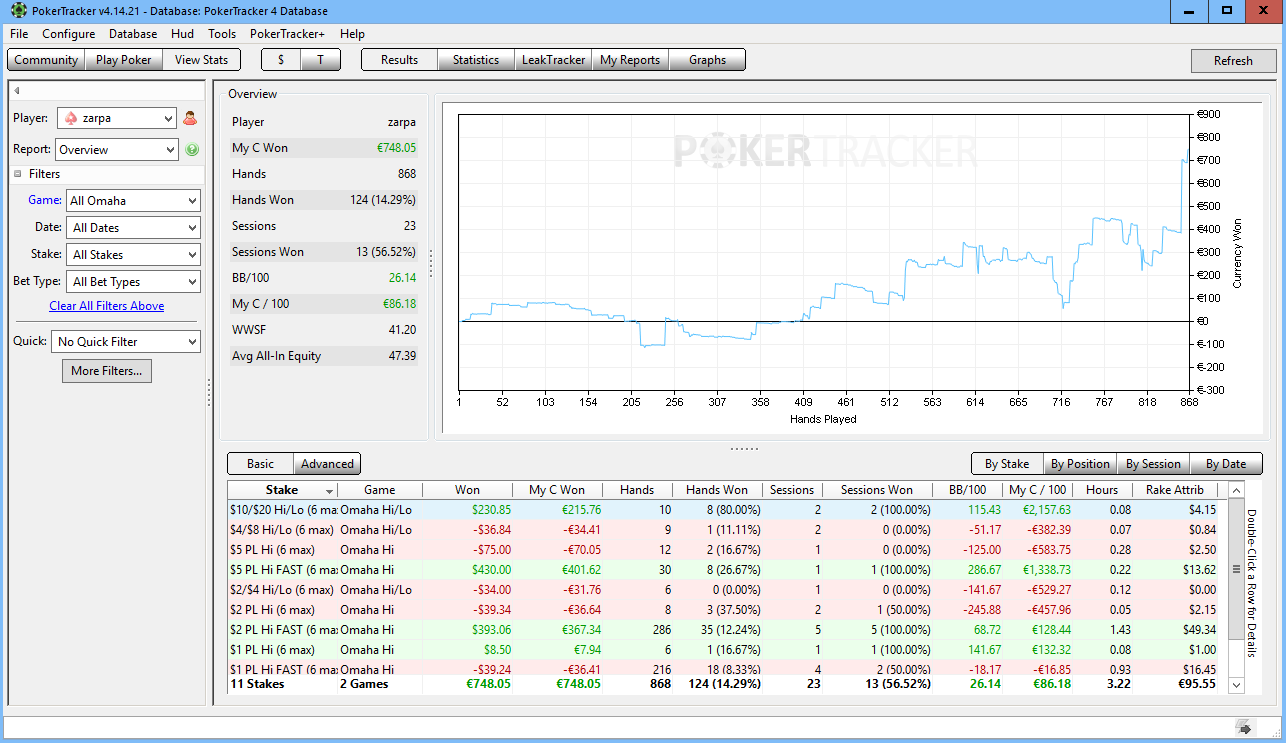Switch to the By Session tab
This screenshot has width=1286, height=743.
tap(1152, 464)
